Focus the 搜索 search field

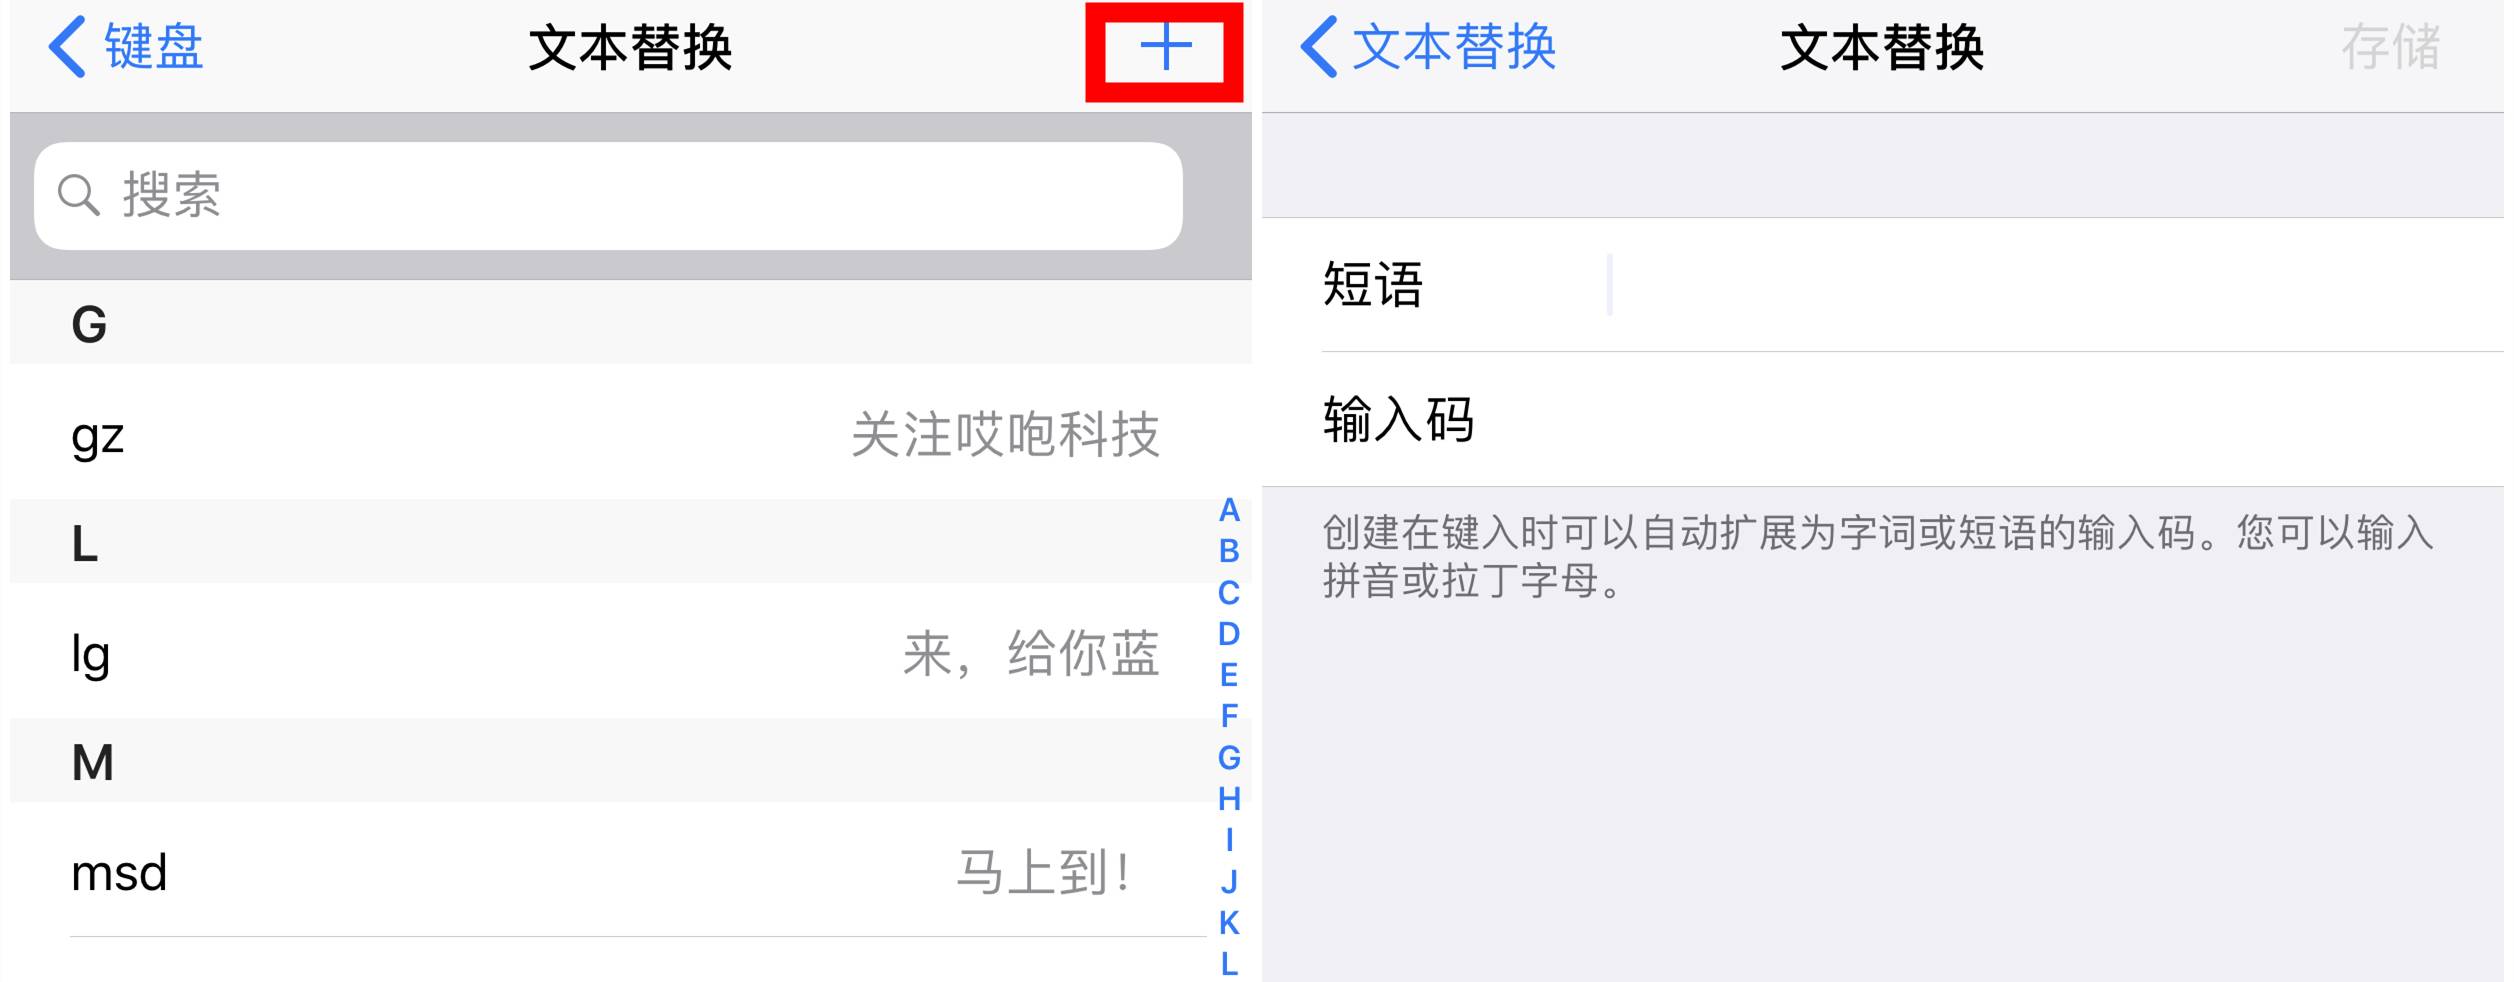coord(608,196)
